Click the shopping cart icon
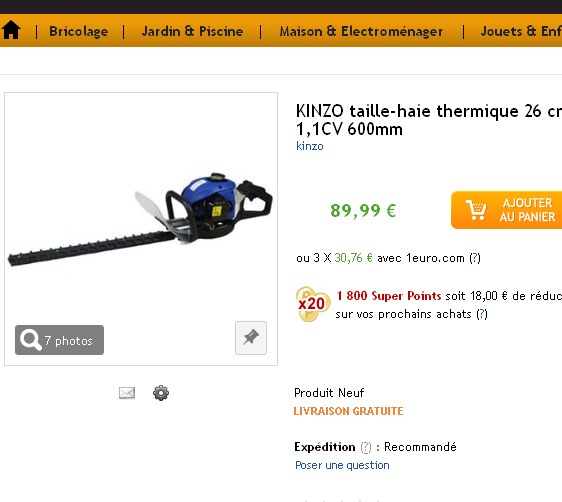 pyautogui.click(x=476, y=210)
